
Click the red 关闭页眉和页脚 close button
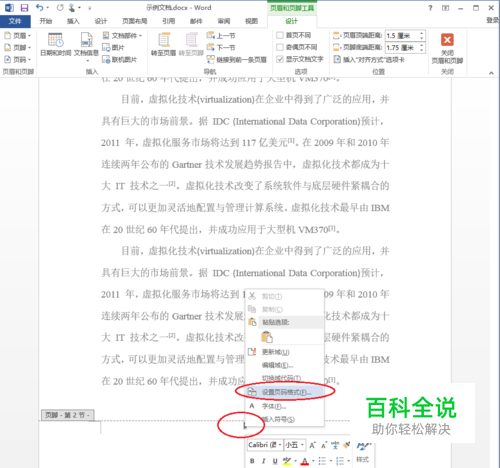447,48
